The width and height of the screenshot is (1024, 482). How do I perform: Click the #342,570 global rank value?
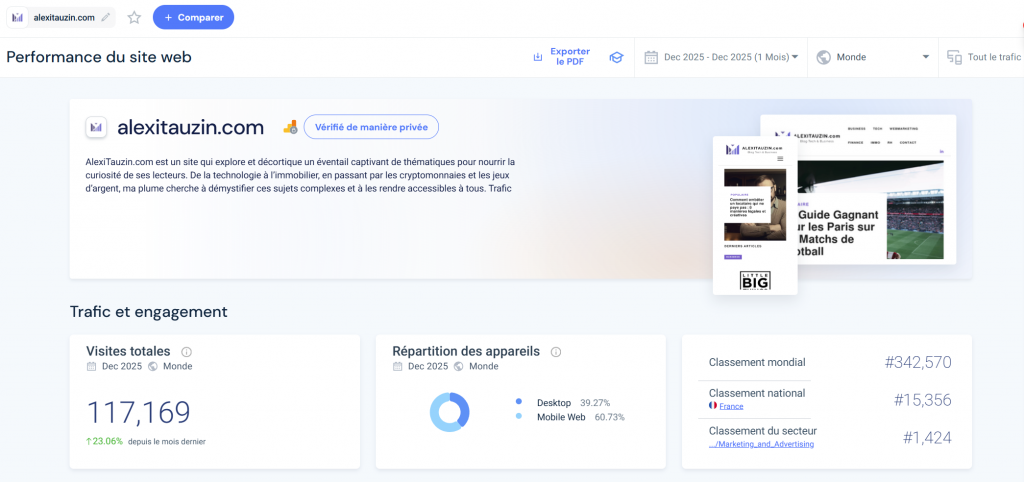point(918,362)
